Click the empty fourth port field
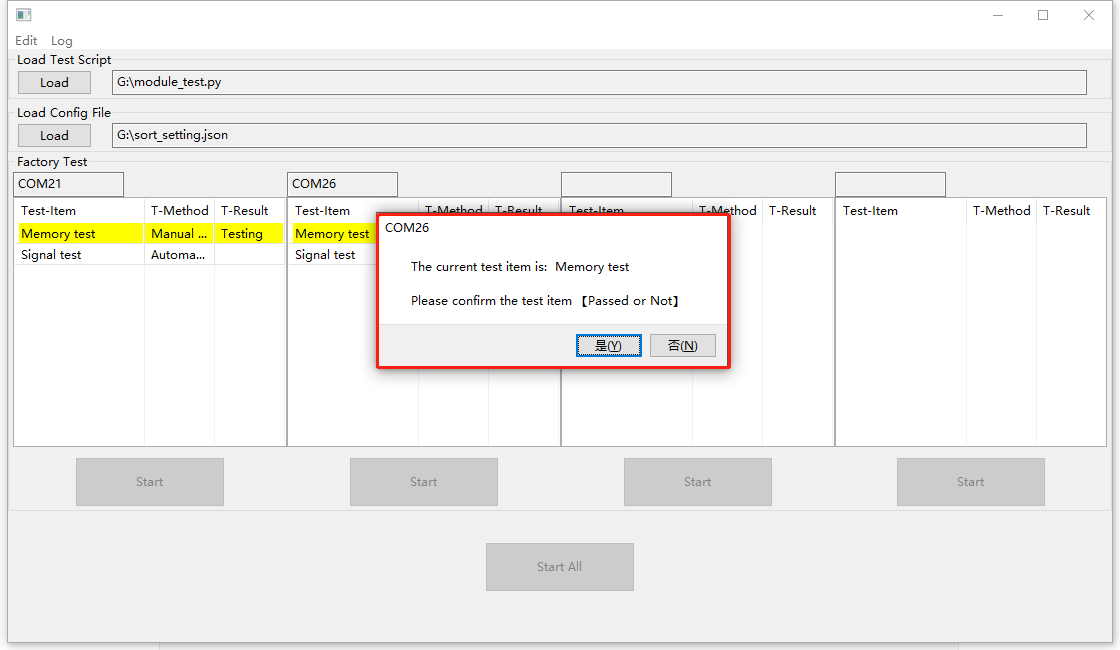The image size is (1120, 650). pos(890,184)
